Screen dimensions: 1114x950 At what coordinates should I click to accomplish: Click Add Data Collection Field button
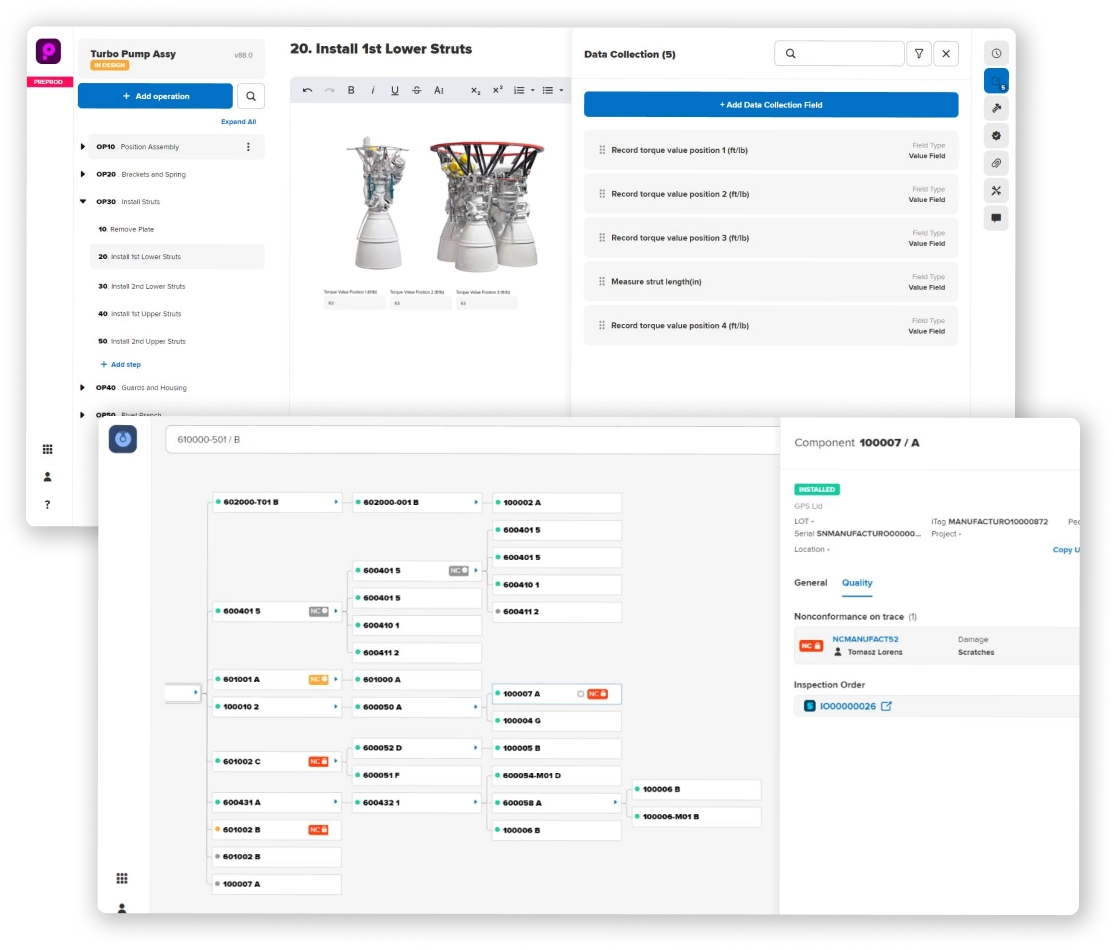click(770, 105)
